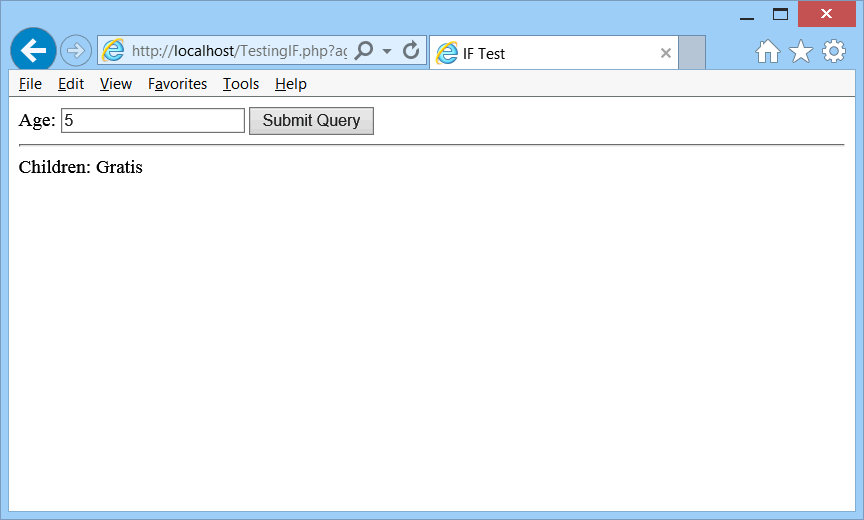The image size is (864, 520).
Task: Select the IF Test tab
Action: coord(553,53)
